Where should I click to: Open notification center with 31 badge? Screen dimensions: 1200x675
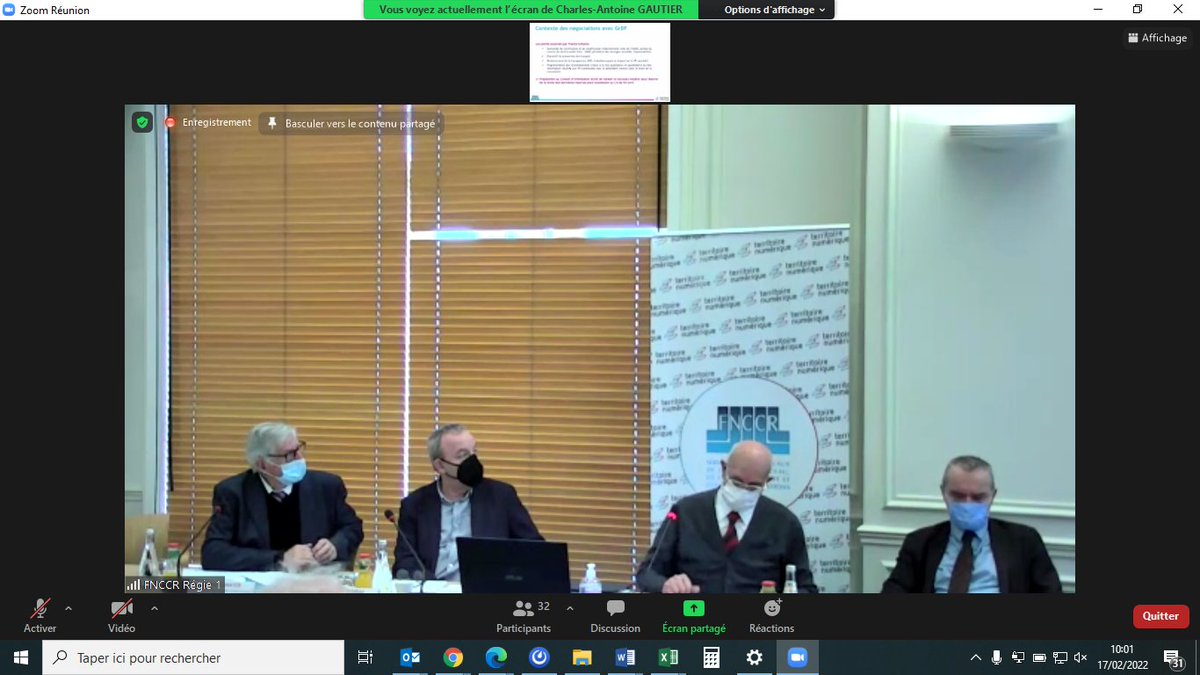pyautogui.click(x=1175, y=658)
